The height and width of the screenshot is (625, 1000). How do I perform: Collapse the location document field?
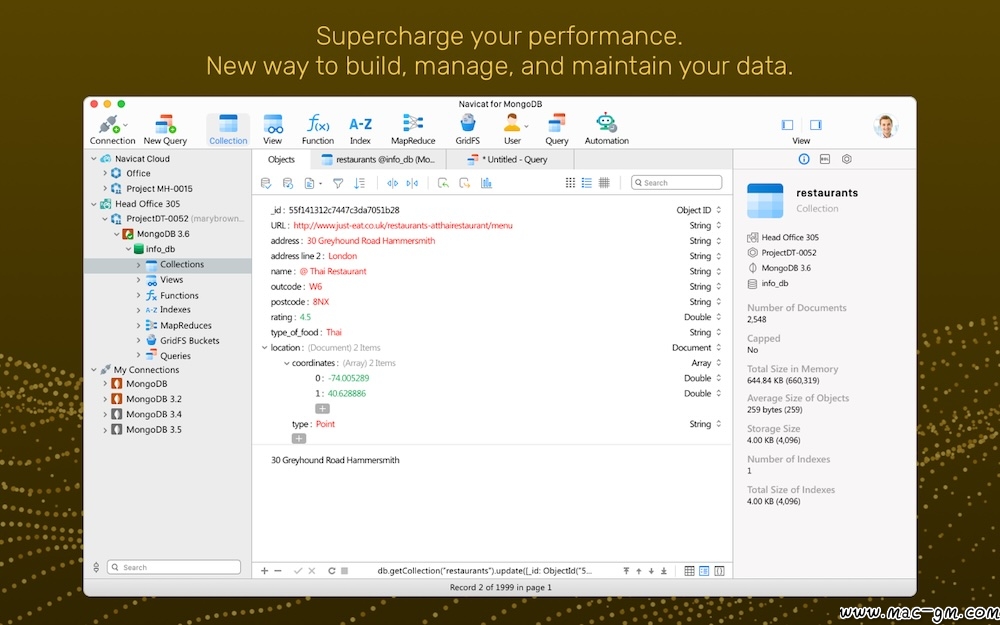coord(264,348)
